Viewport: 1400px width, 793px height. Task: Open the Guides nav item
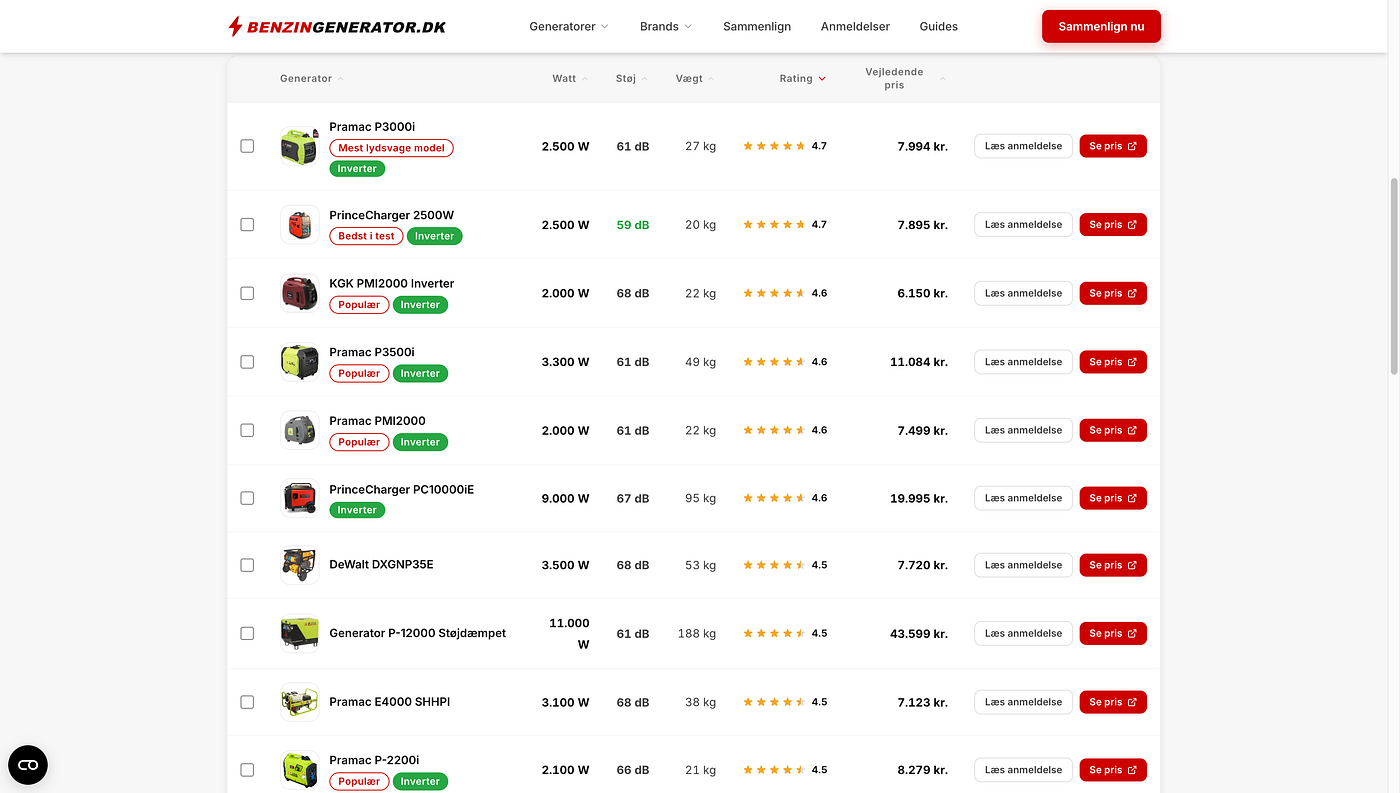[939, 27]
